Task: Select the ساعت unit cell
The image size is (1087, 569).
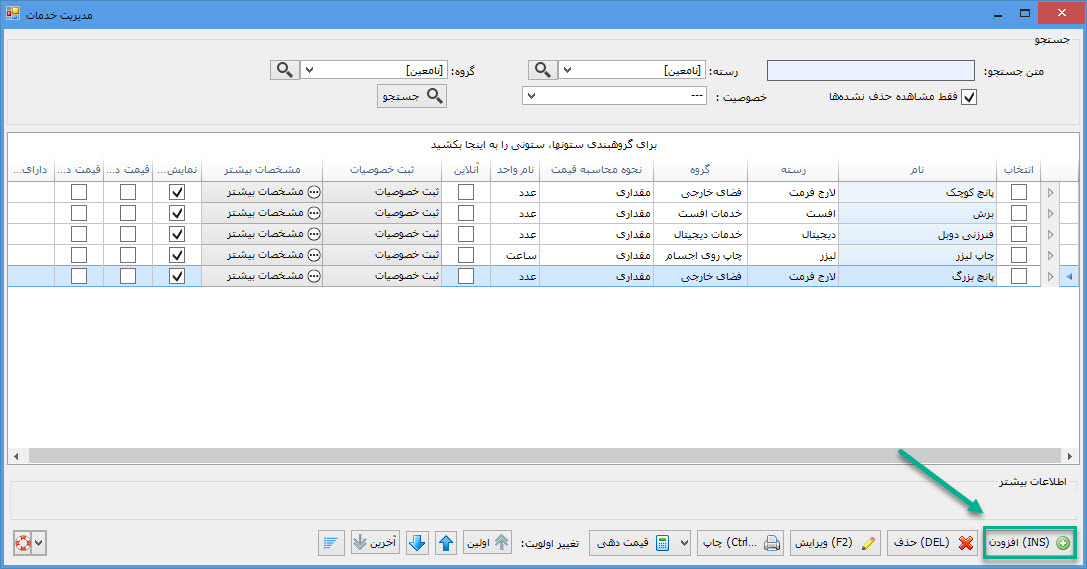Action: point(515,255)
